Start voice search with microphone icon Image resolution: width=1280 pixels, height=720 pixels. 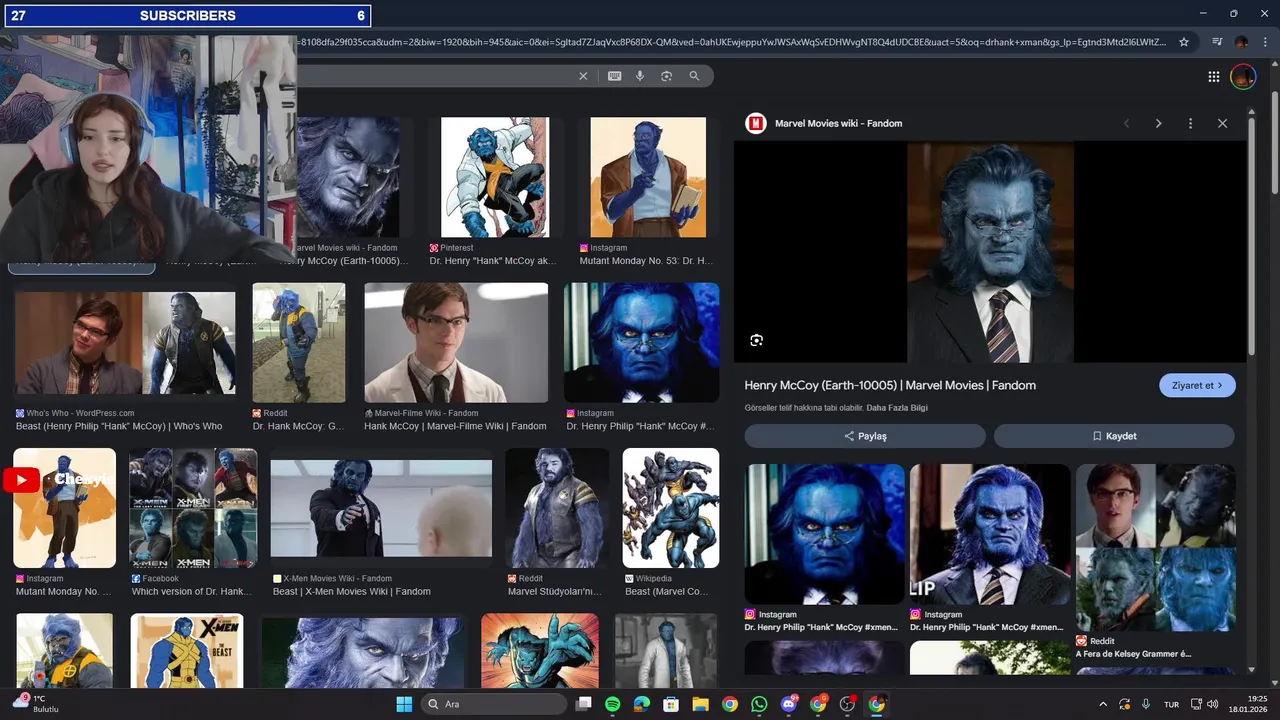640,76
